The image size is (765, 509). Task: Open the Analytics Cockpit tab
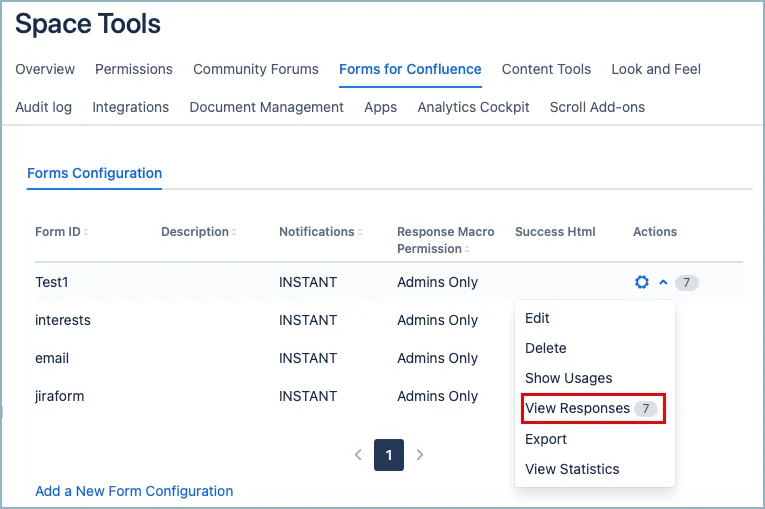pos(473,107)
